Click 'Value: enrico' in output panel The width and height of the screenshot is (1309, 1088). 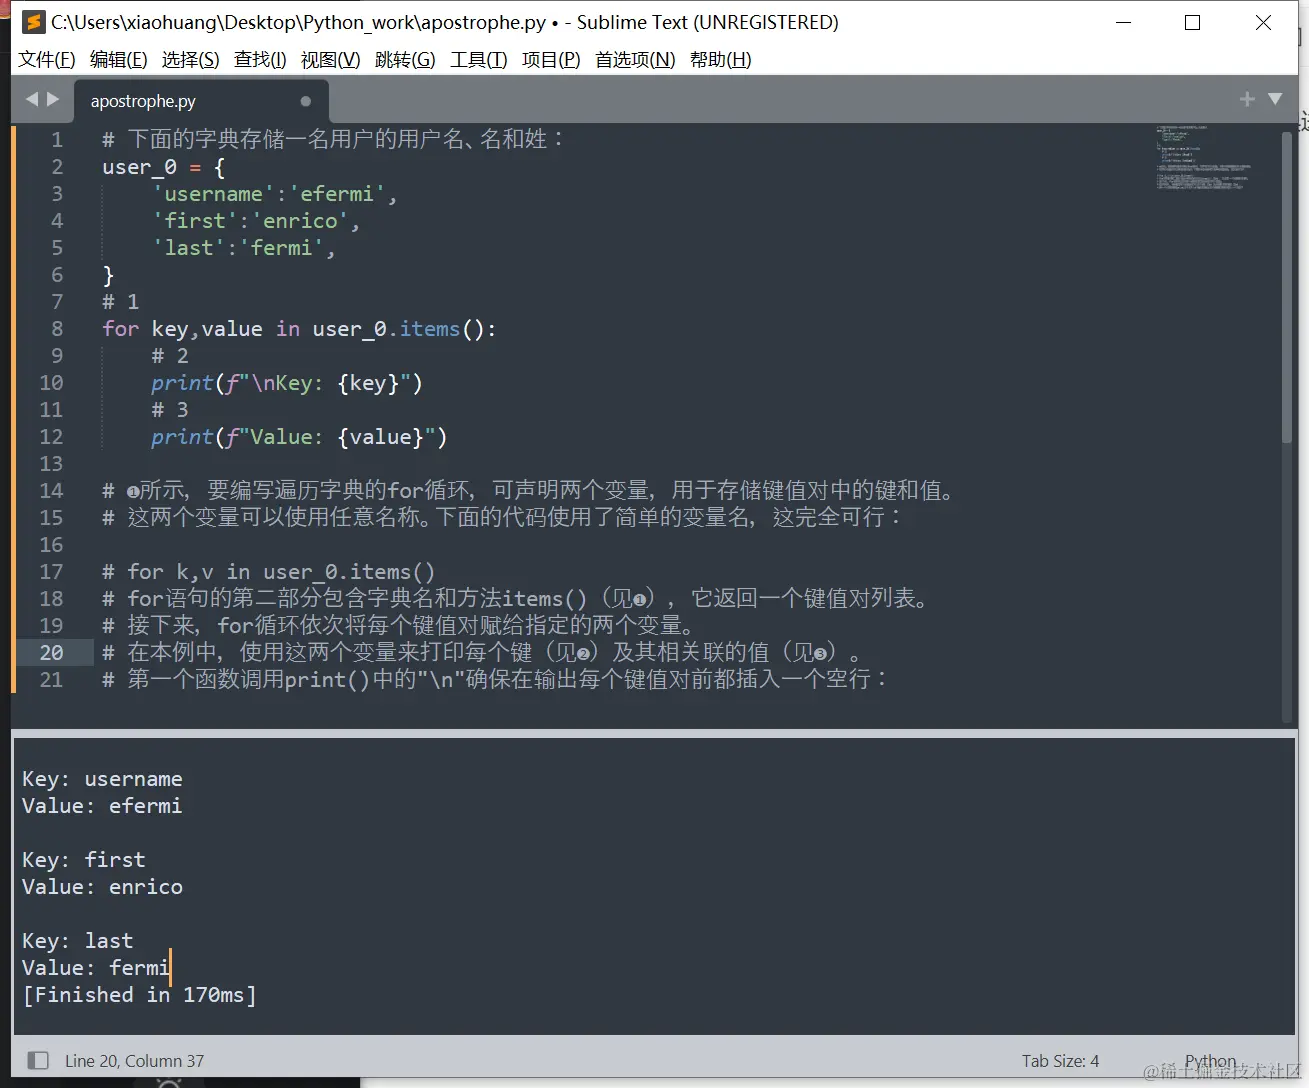tap(102, 887)
